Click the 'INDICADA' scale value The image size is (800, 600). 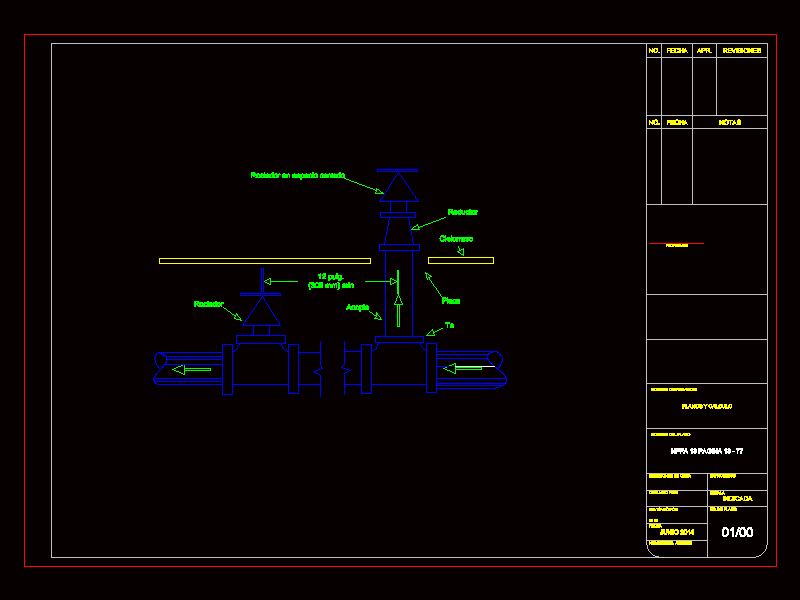pyautogui.click(x=737, y=498)
